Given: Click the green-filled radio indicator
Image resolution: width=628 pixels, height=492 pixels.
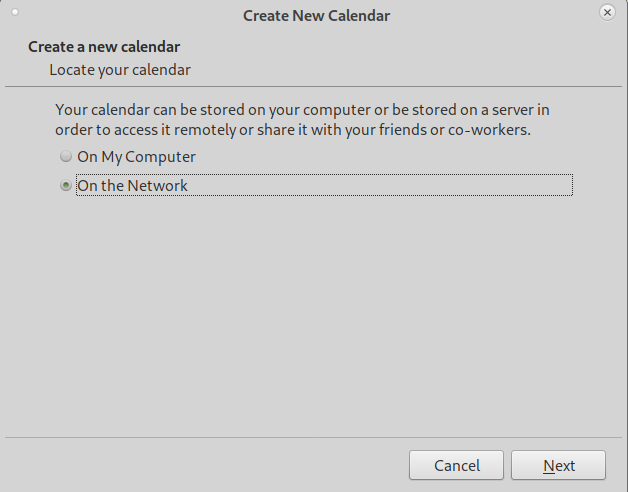Looking at the screenshot, I should pyautogui.click(x=66, y=185).
